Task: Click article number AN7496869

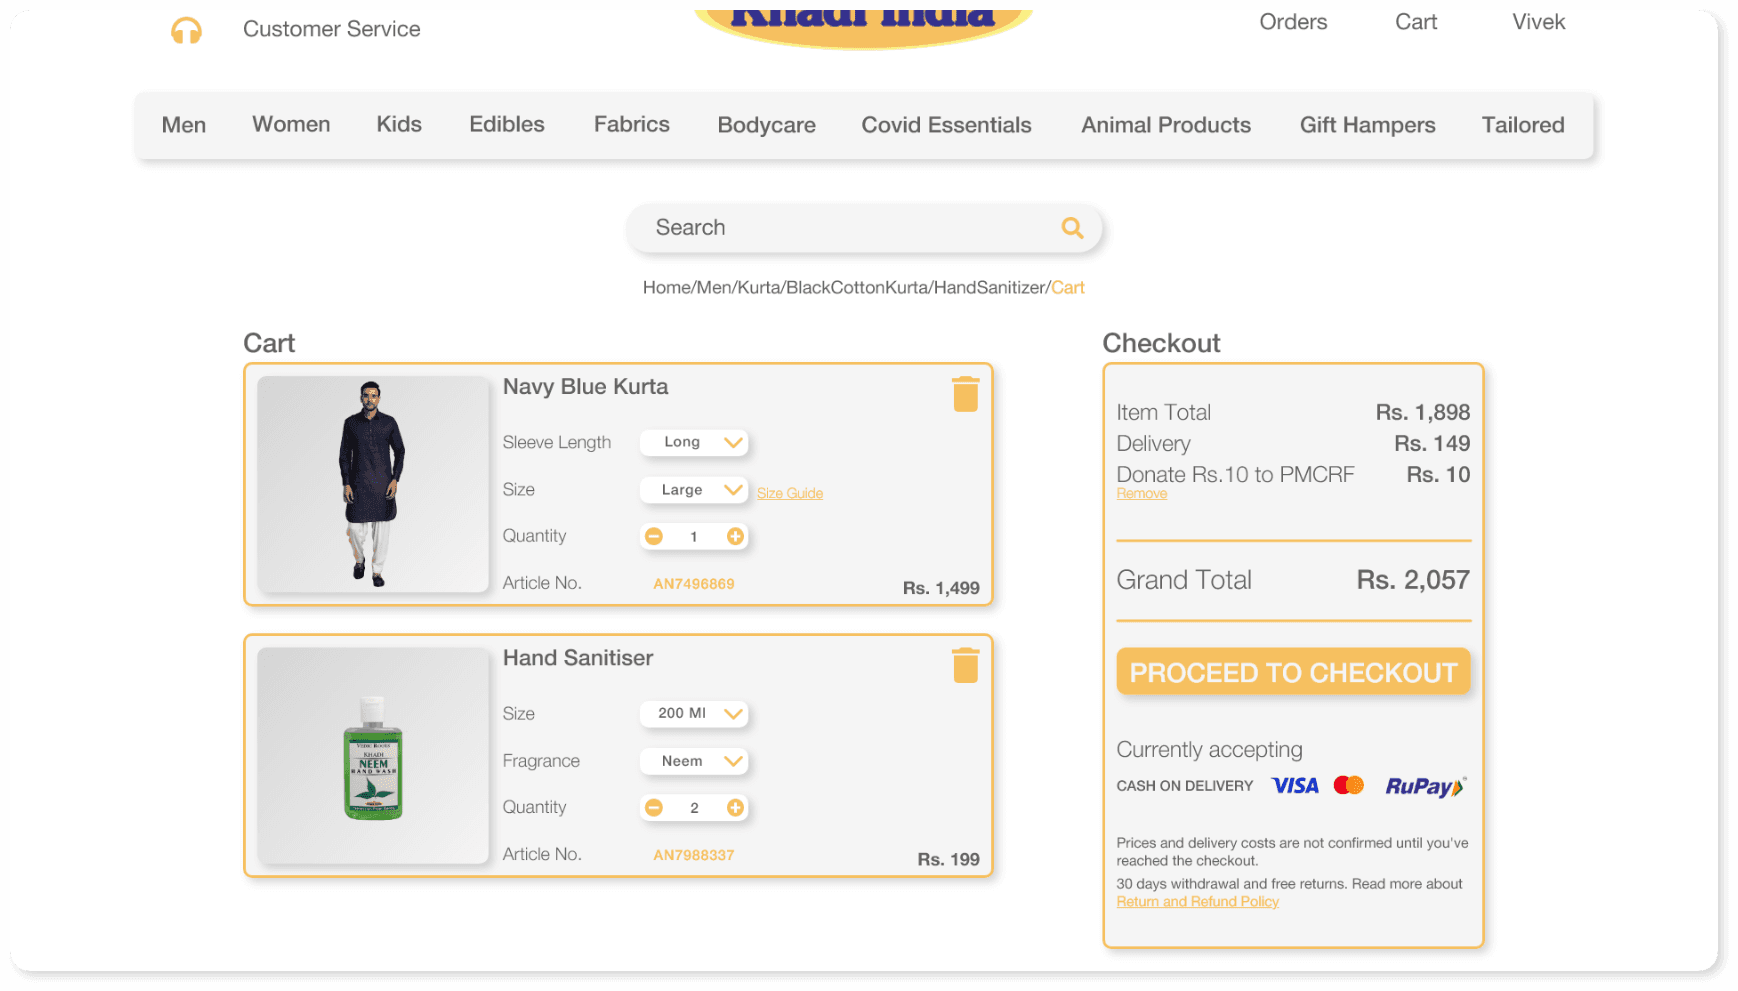Action: tap(694, 584)
